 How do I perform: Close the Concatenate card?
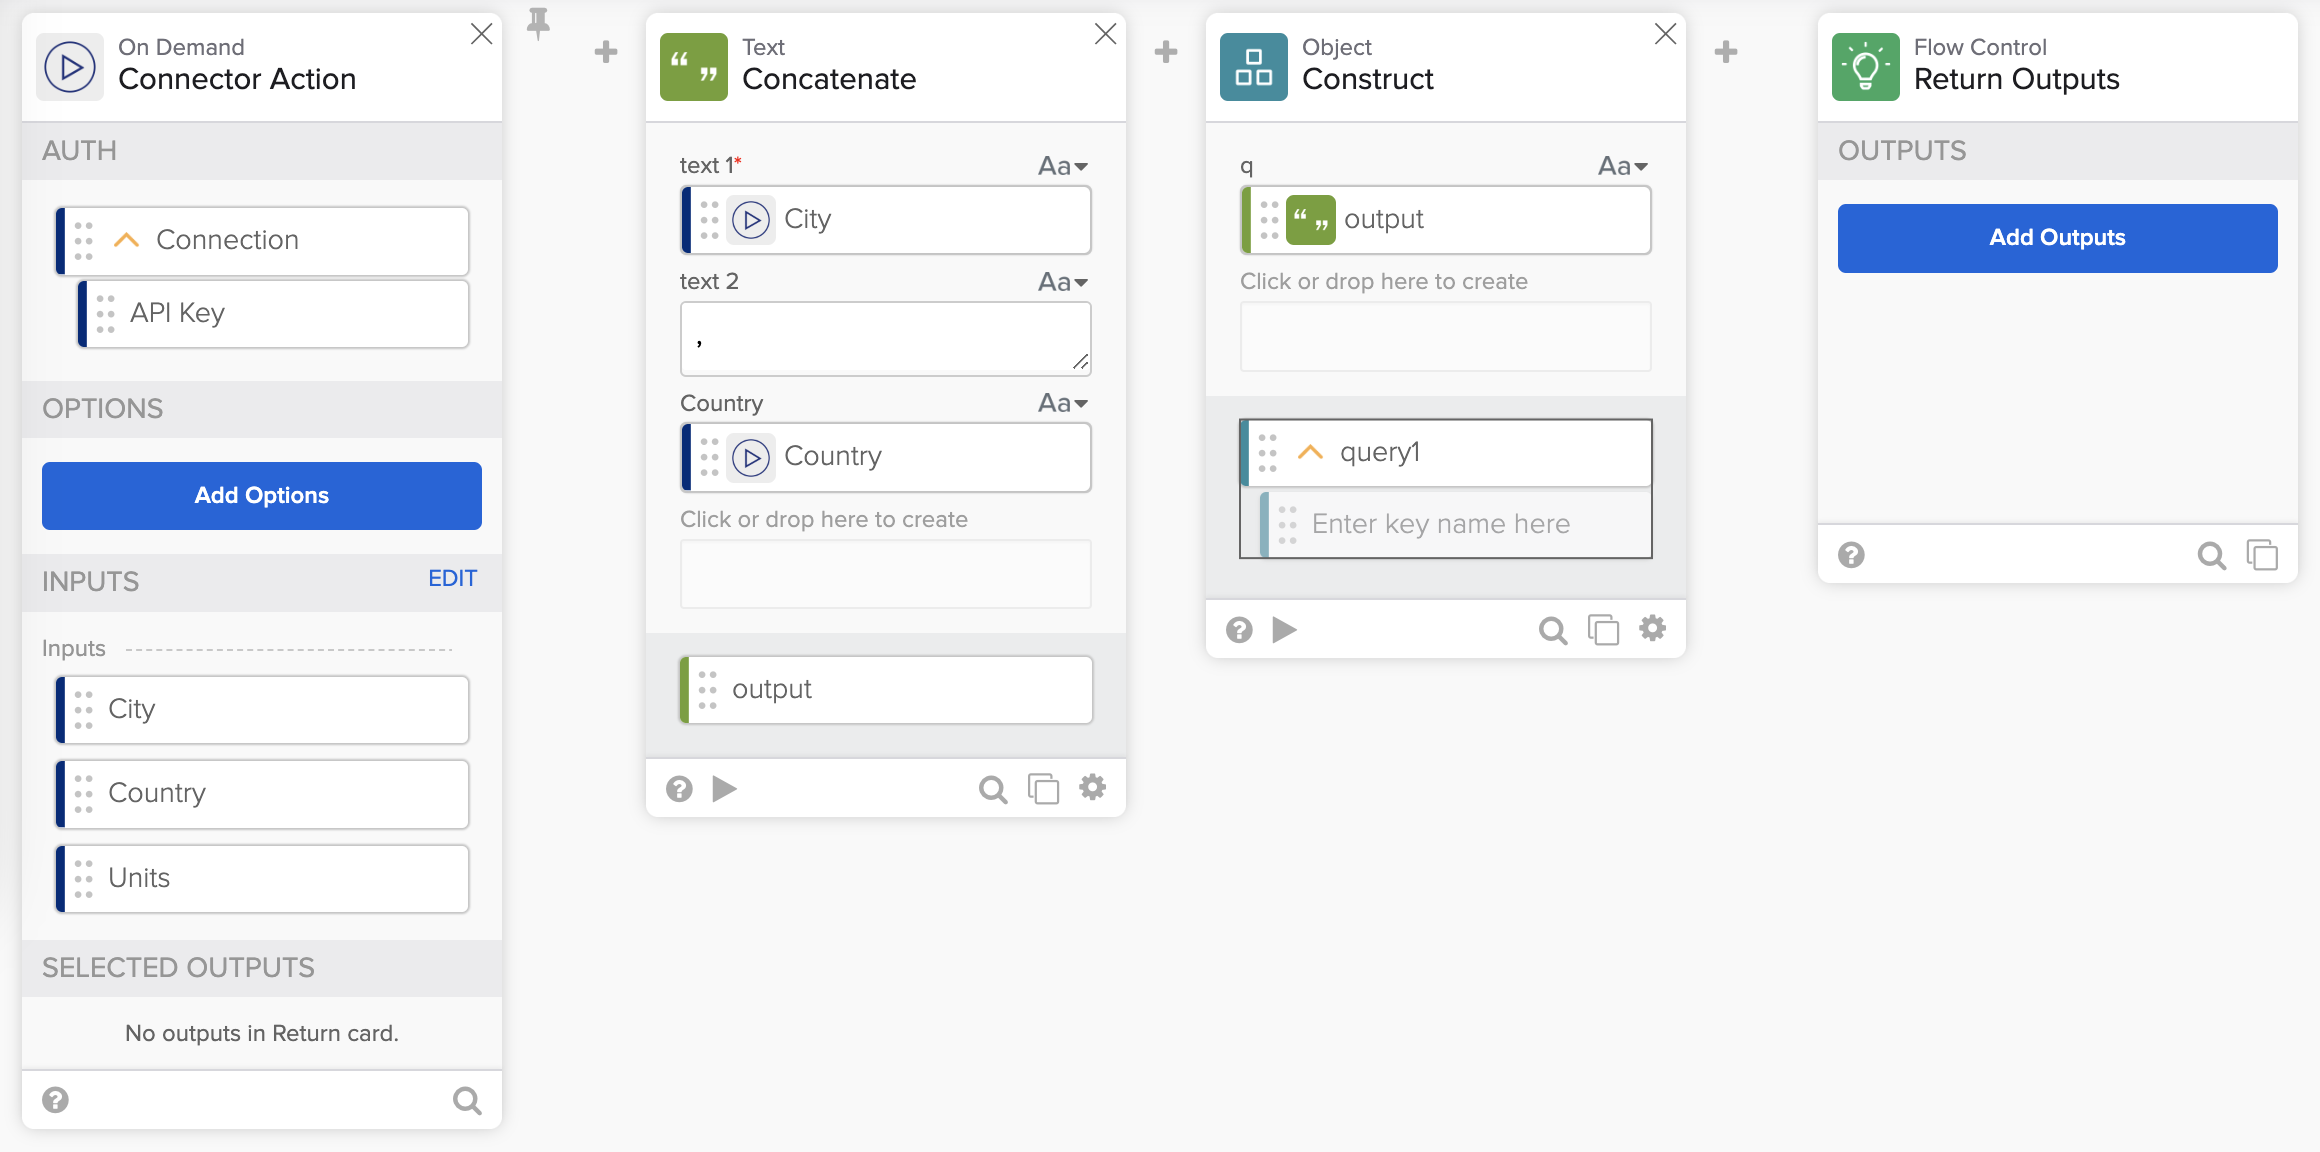coord(1105,34)
